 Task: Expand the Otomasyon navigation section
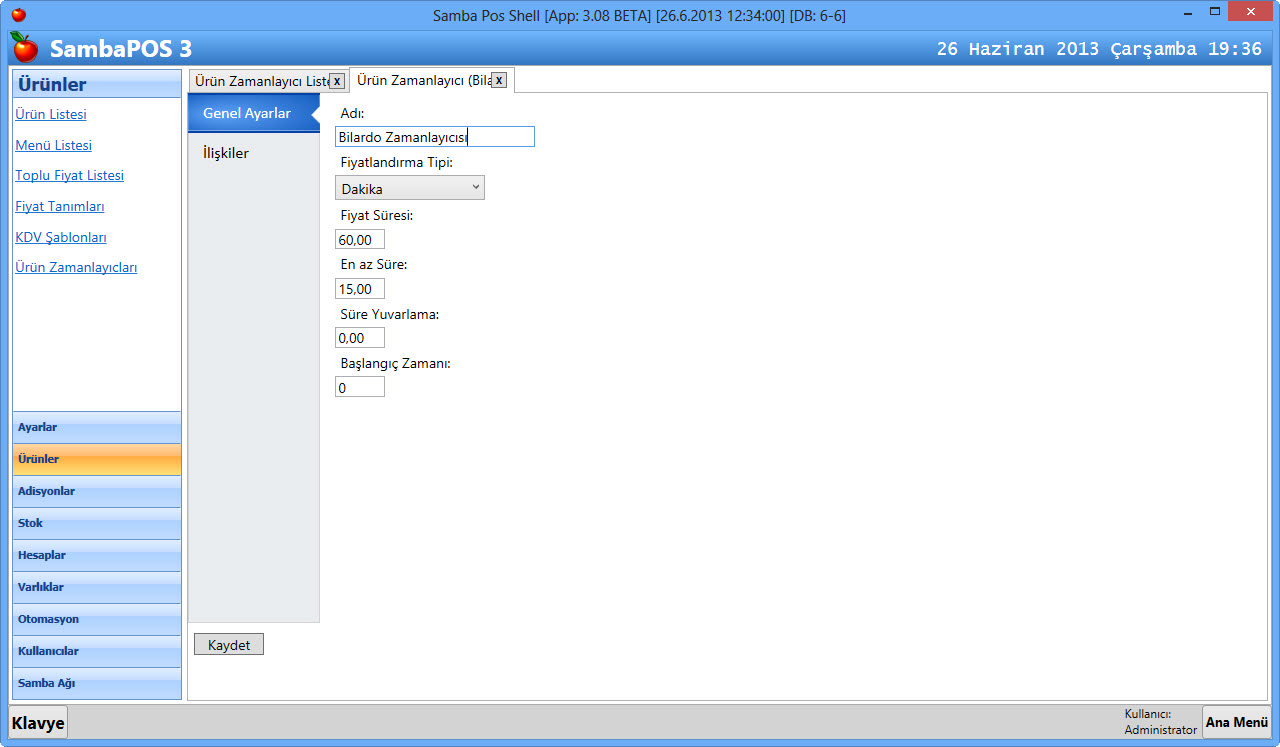tap(97, 619)
